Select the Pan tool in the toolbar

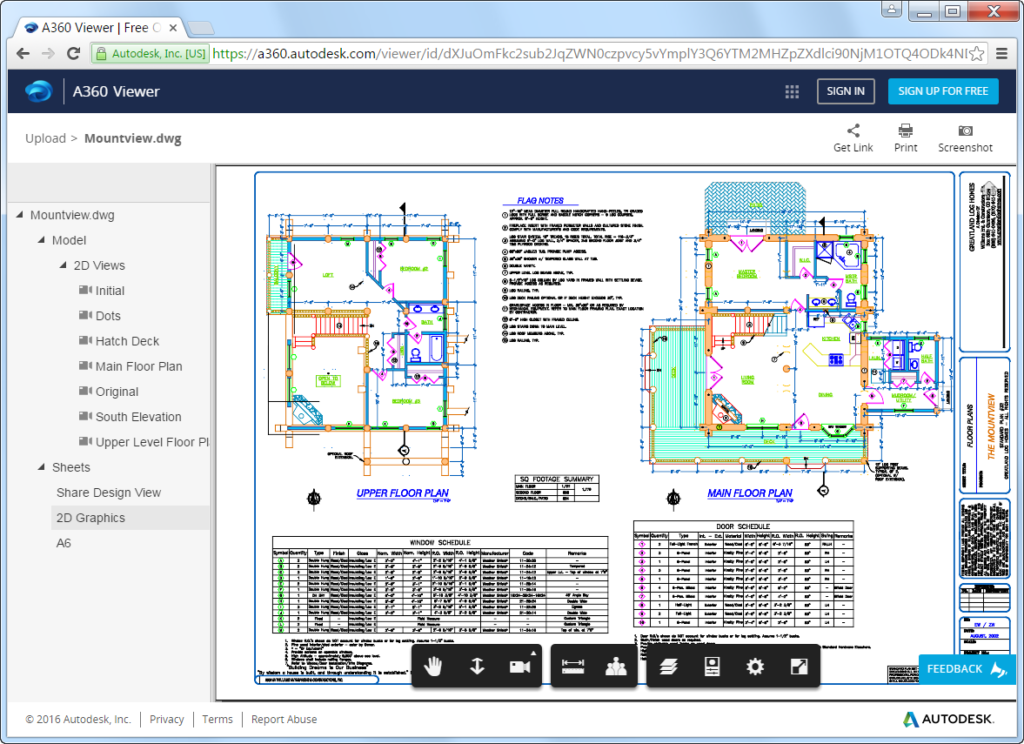[x=432, y=666]
